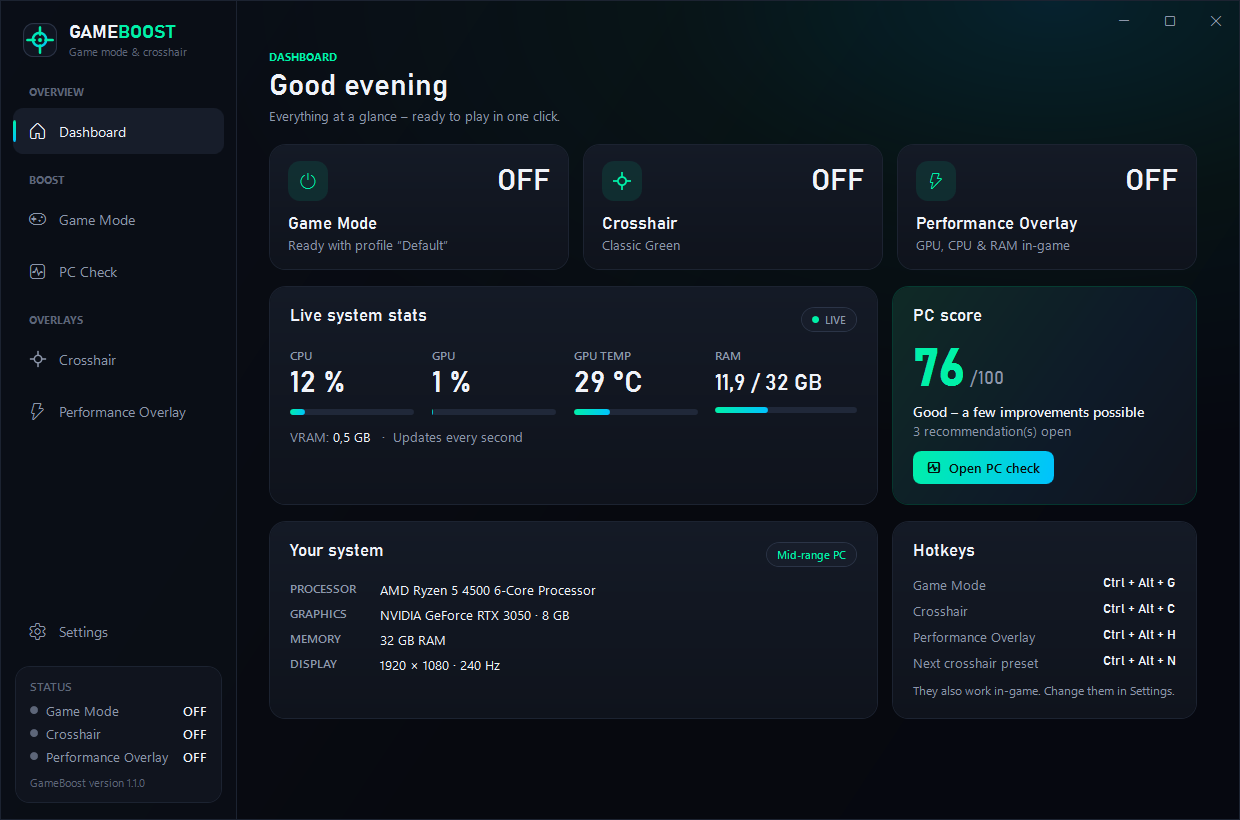Click the "1 %" GPU value
Viewport: 1240px width, 820px height.
pos(451,382)
